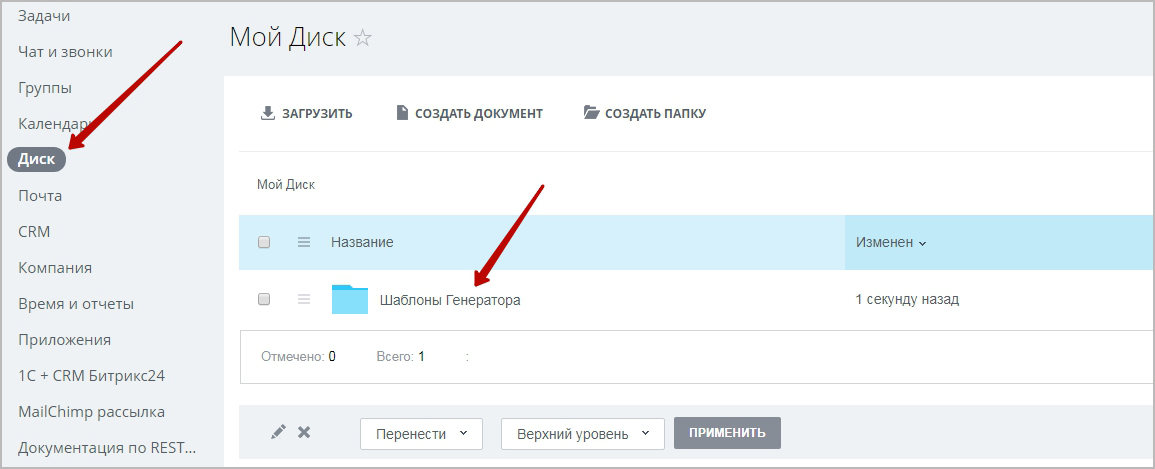
Task: Select the Диск menu item
Action: (x=36, y=160)
